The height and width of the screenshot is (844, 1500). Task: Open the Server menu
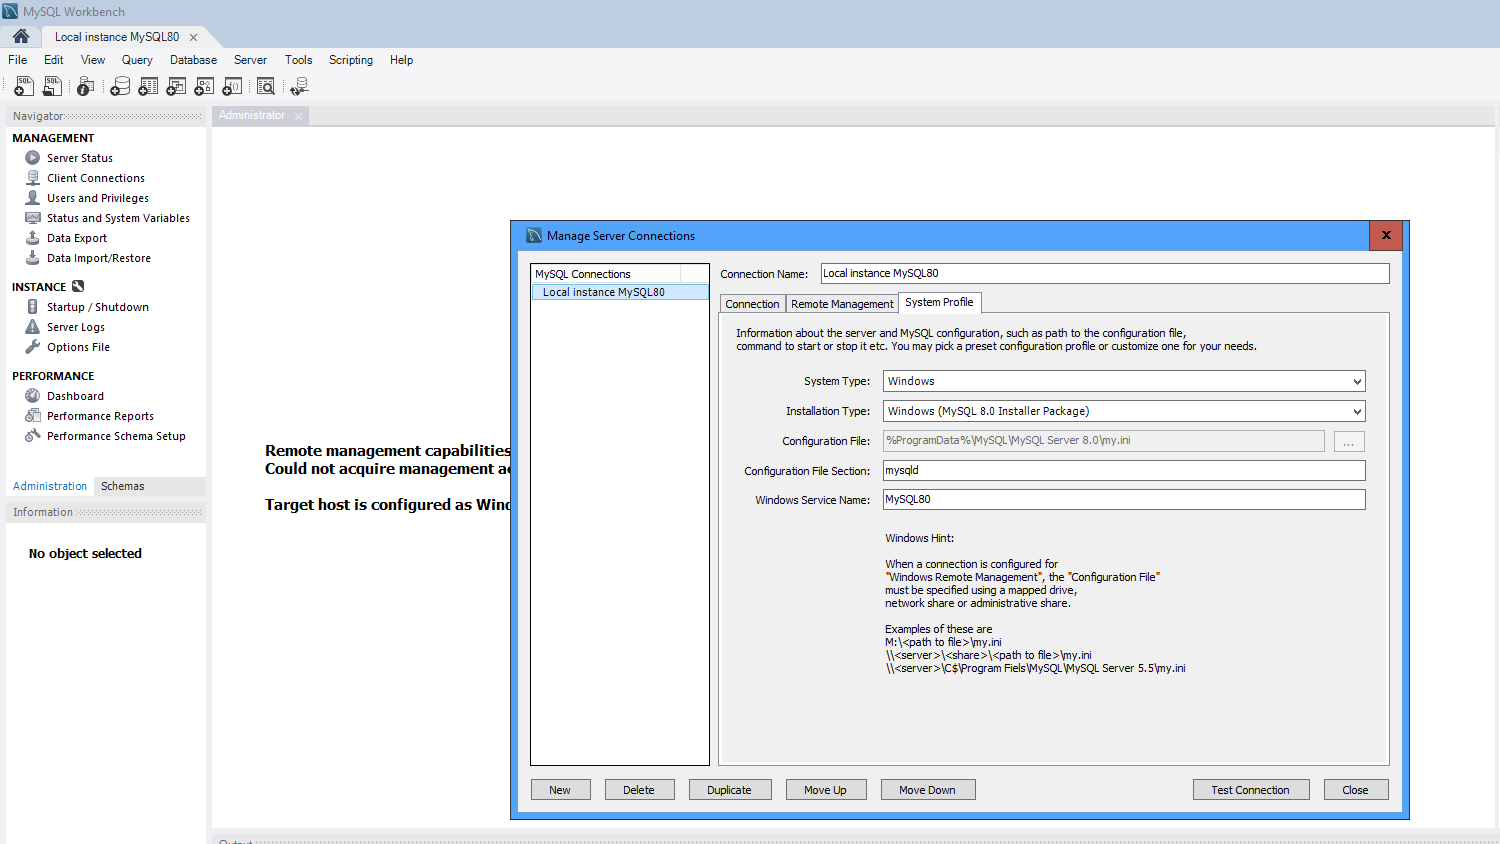[x=250, y=60]
